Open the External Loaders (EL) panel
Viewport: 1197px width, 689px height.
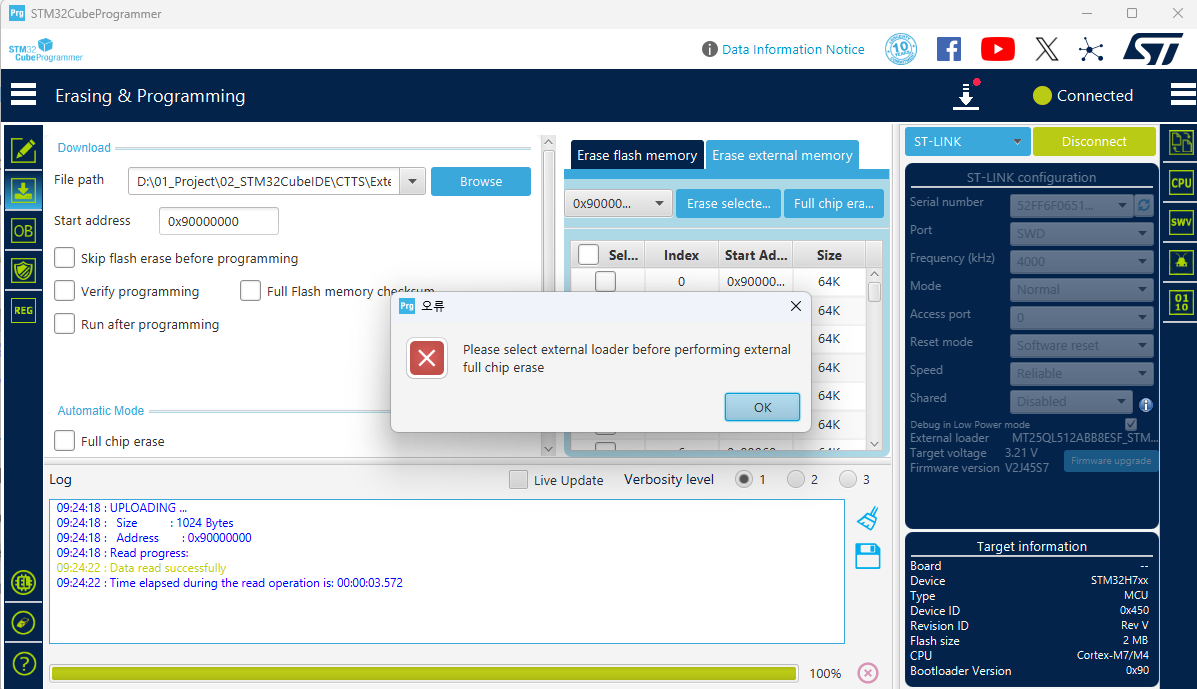pos(23,582)
